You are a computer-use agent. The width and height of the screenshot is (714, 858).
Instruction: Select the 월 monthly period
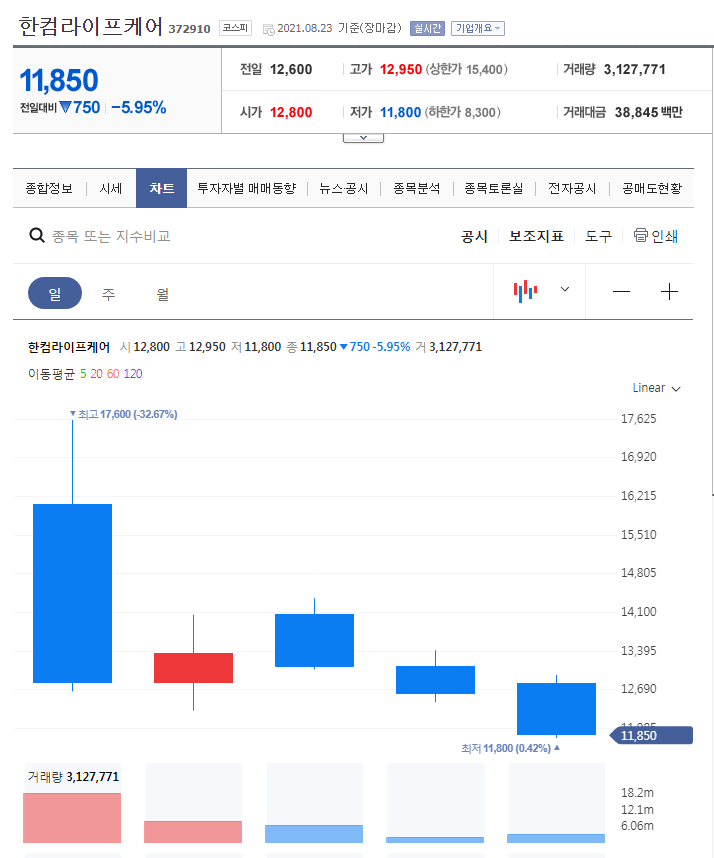point(162,294)
